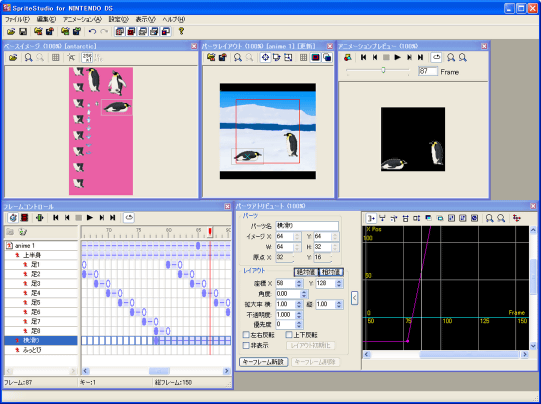Click the help question-mark icon
The width and height of the screenshot is (541, 404).
(x=181, y=31)
